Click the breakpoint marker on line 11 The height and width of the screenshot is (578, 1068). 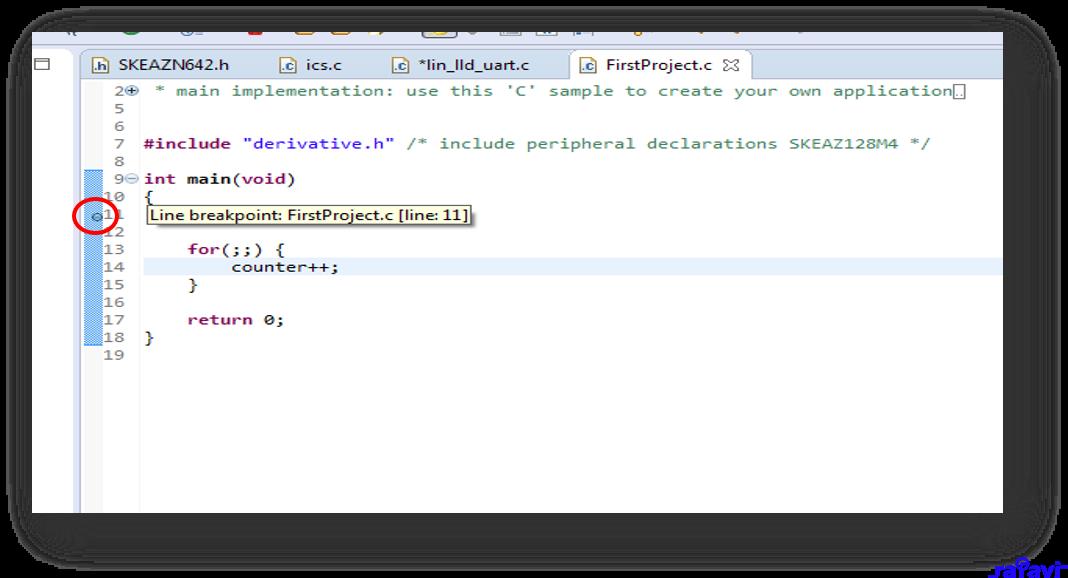coord(95,216)
